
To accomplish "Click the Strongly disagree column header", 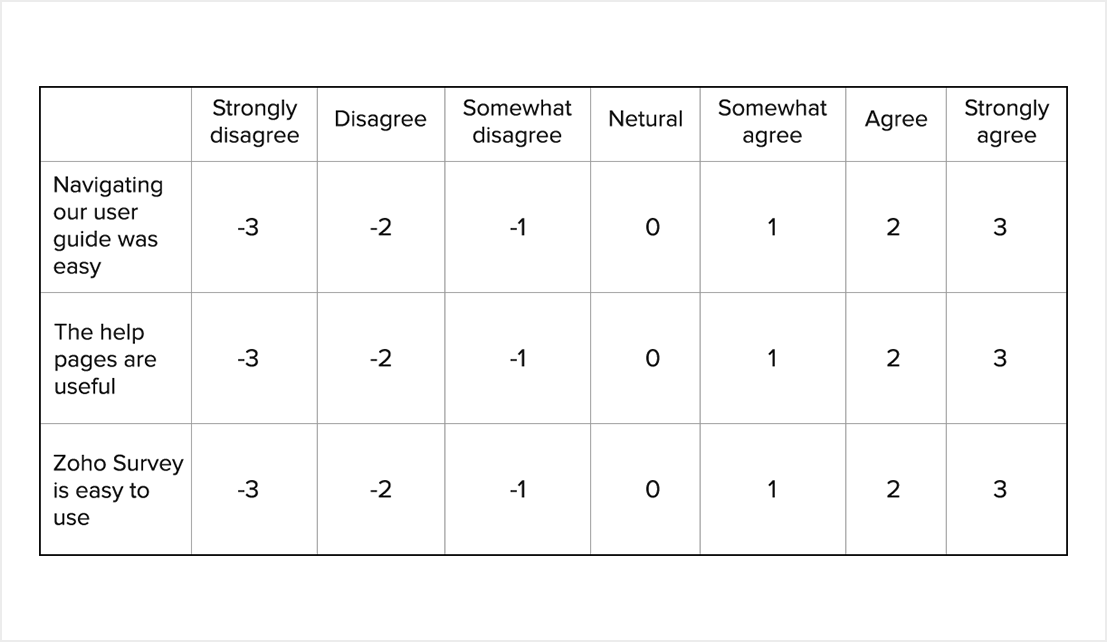I will pyautogui.click(x=254, y=122).
